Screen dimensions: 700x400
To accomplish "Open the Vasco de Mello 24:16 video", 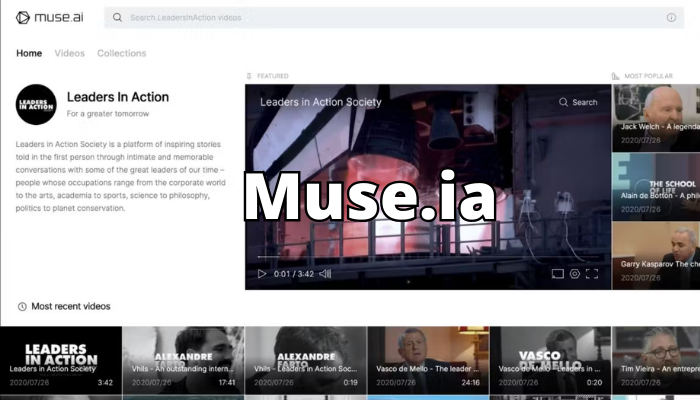I will [x=428, y=360].
